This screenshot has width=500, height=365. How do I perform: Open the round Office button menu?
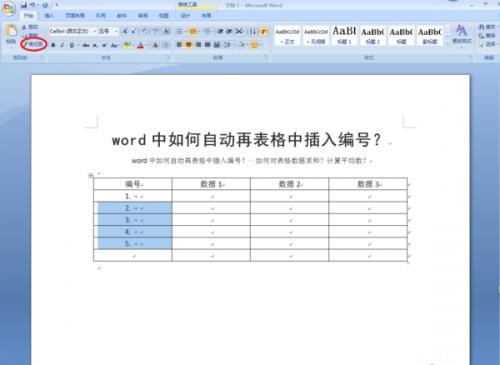click(x=9, y=9)
